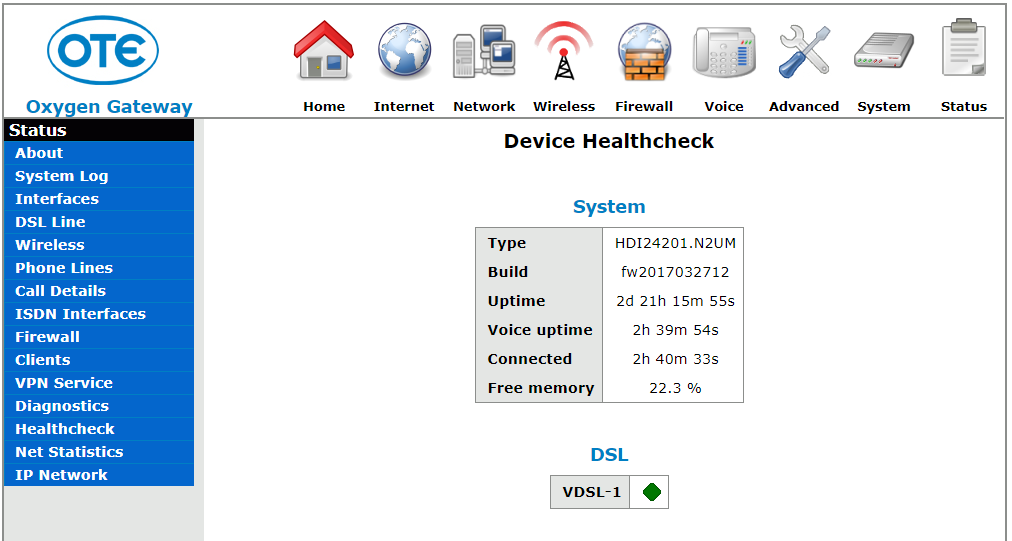Click the Build value fw2017032712
Screen dimensions: 1012x541
click(x=674, y=272)
